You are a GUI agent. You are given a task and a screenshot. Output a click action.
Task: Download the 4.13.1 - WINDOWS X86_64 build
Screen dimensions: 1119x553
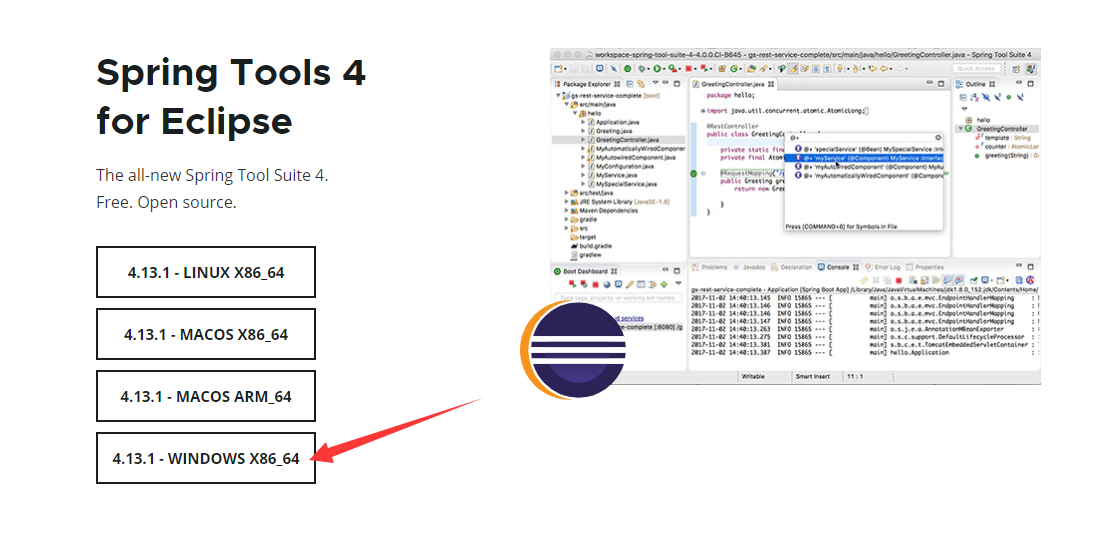pos(206,458)
